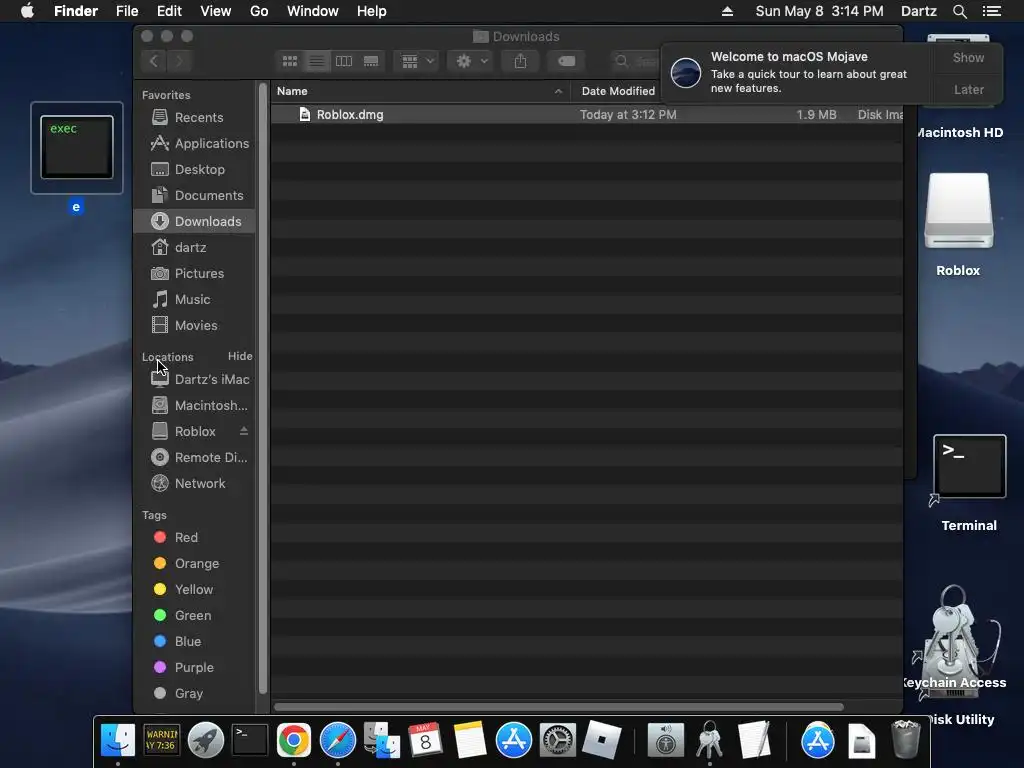The width and height of the screenshot is (1024, 768).
Task: Open the File menu
Action: click(x=127, y=11)
